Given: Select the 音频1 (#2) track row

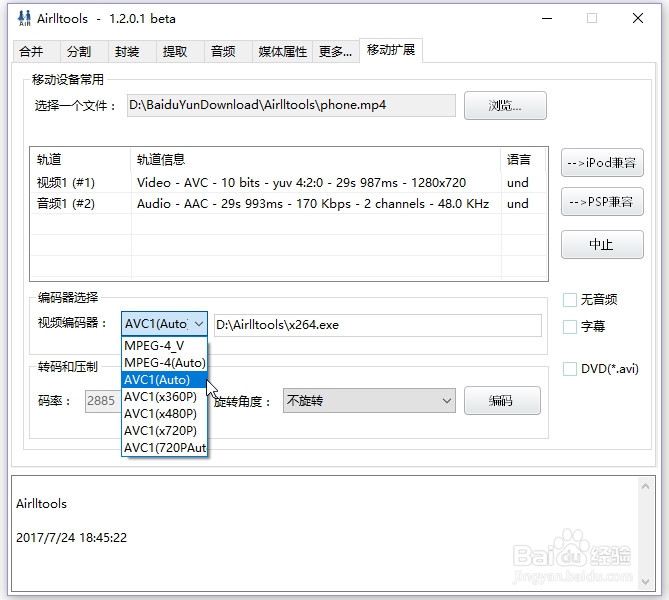Looking at the screenshot, I should pos(288,204).
